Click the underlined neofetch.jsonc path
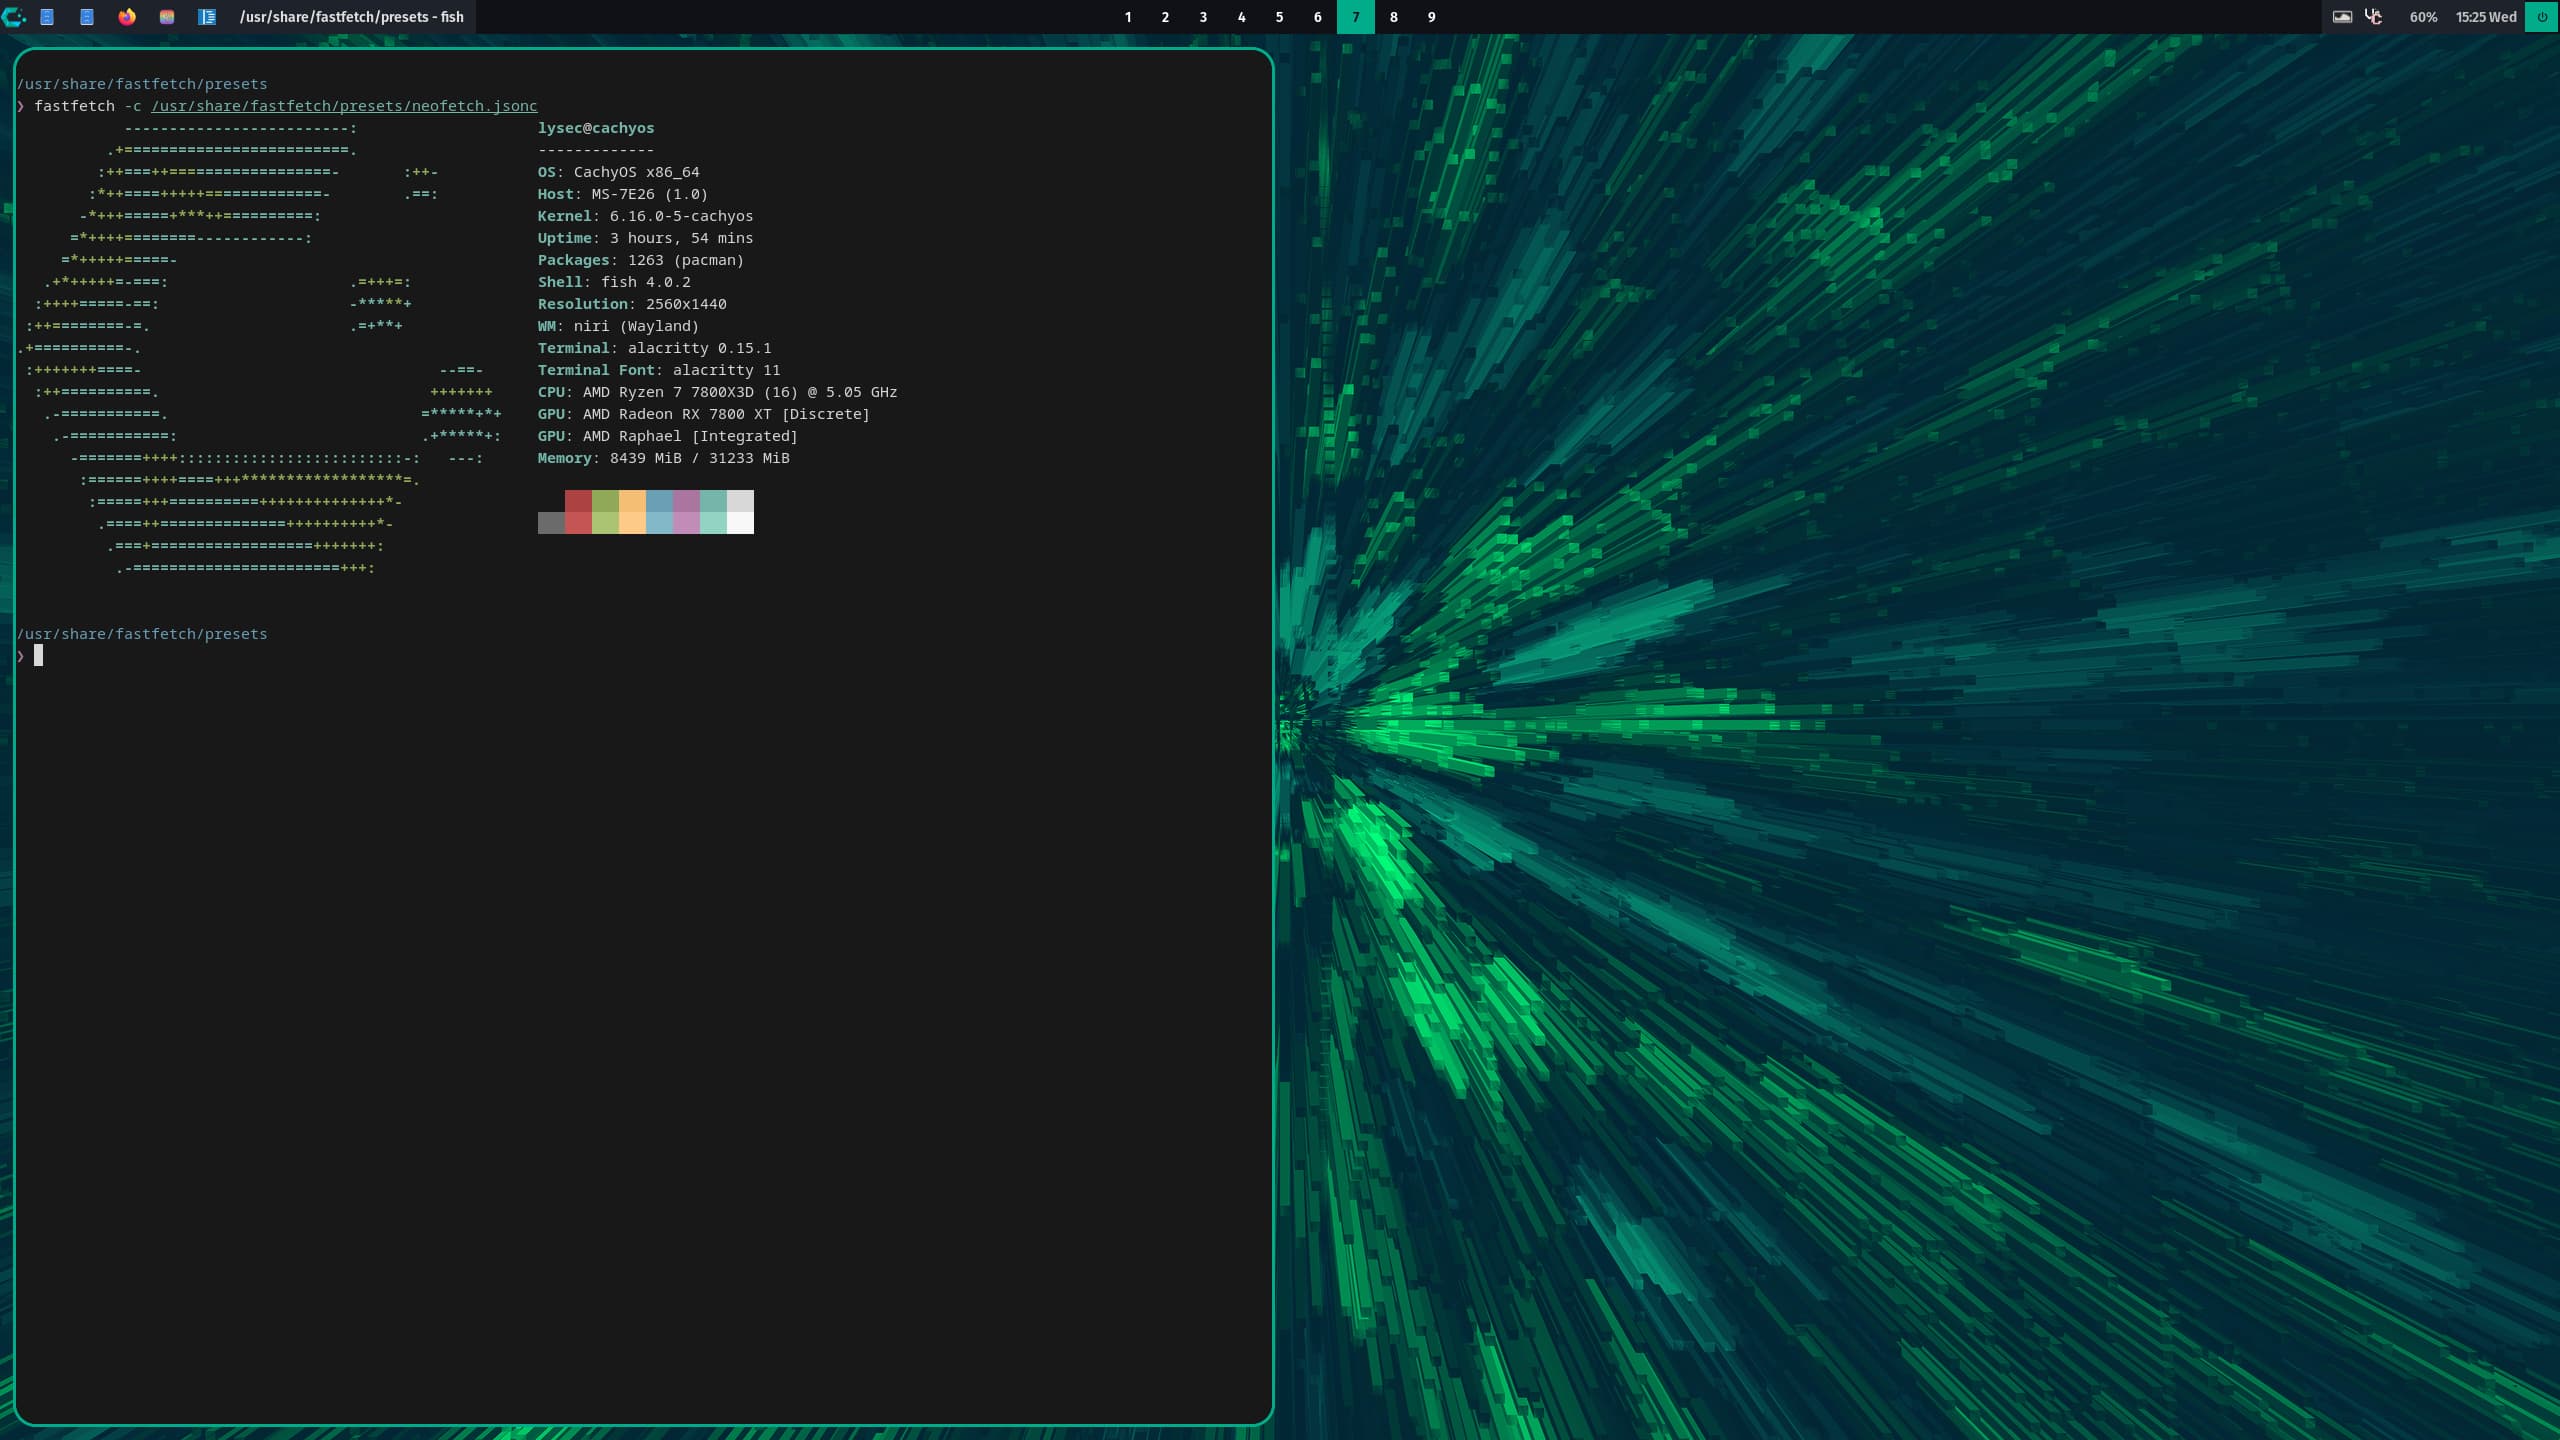 pyautogui.click(x=344, y=106)
